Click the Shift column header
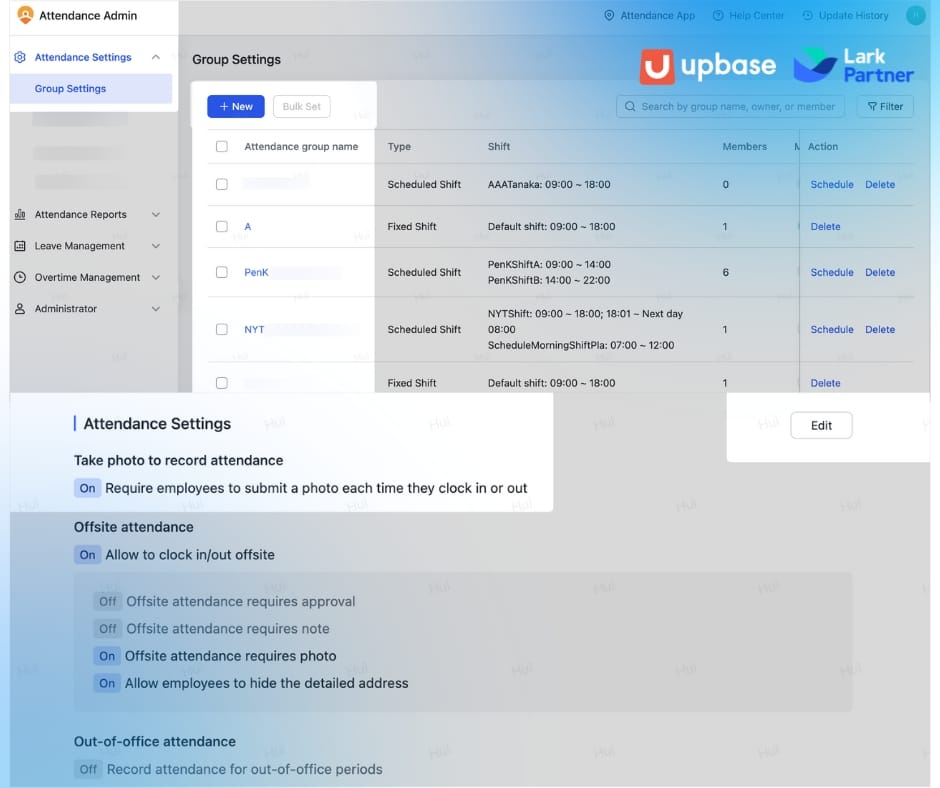Viewport: 940px width, 788px height. pyautogui.click(x=499, y=146)
